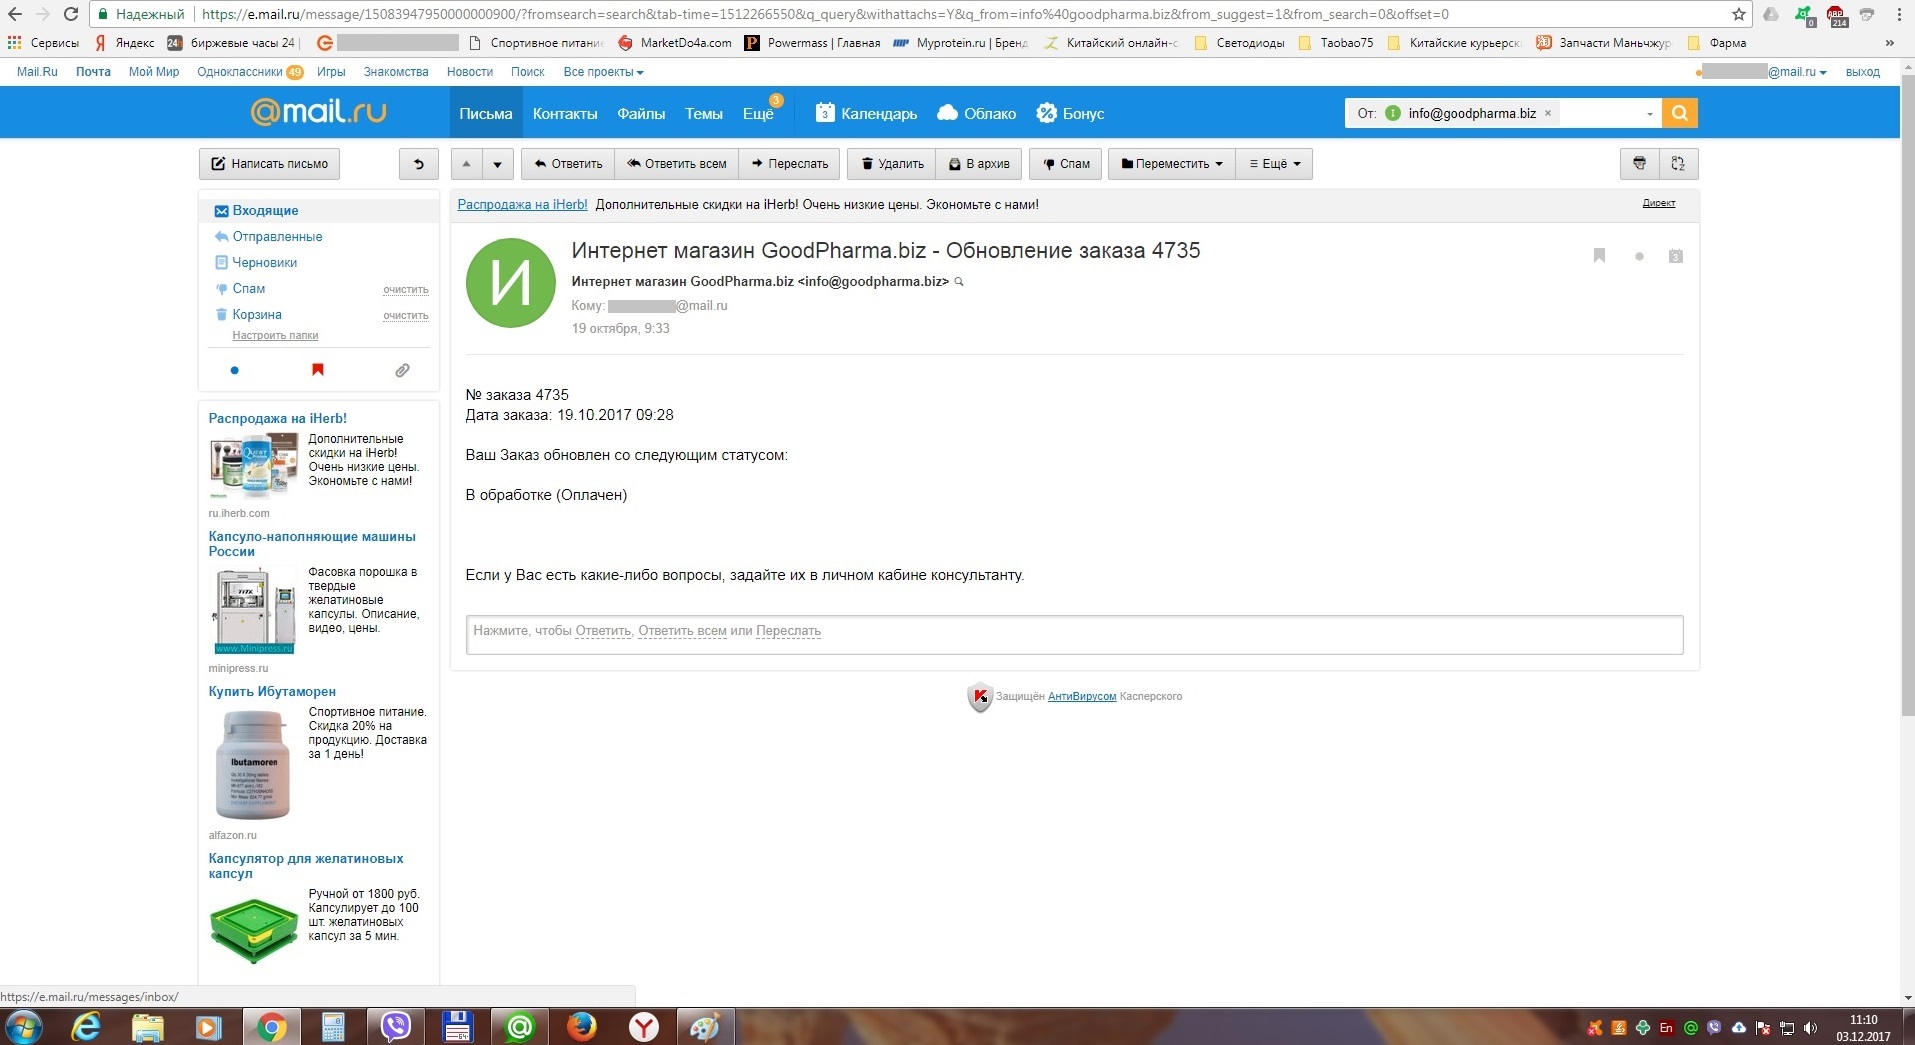The image size is (1915, 1045).
Task: Click the orange search magnifier button
Action: [x=1679, y=113]
